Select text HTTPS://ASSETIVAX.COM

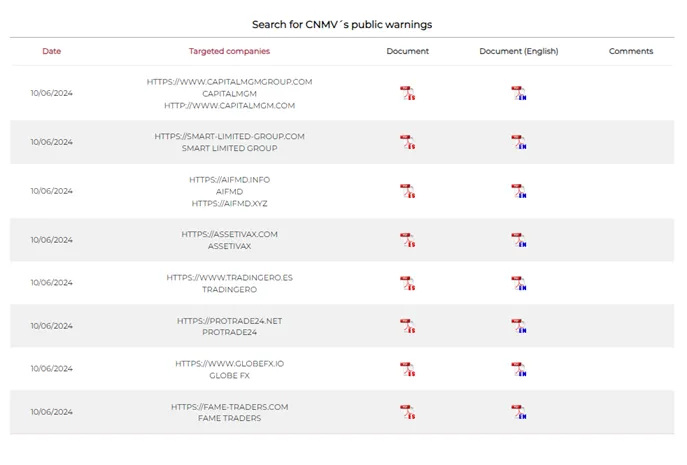point(229,234)
